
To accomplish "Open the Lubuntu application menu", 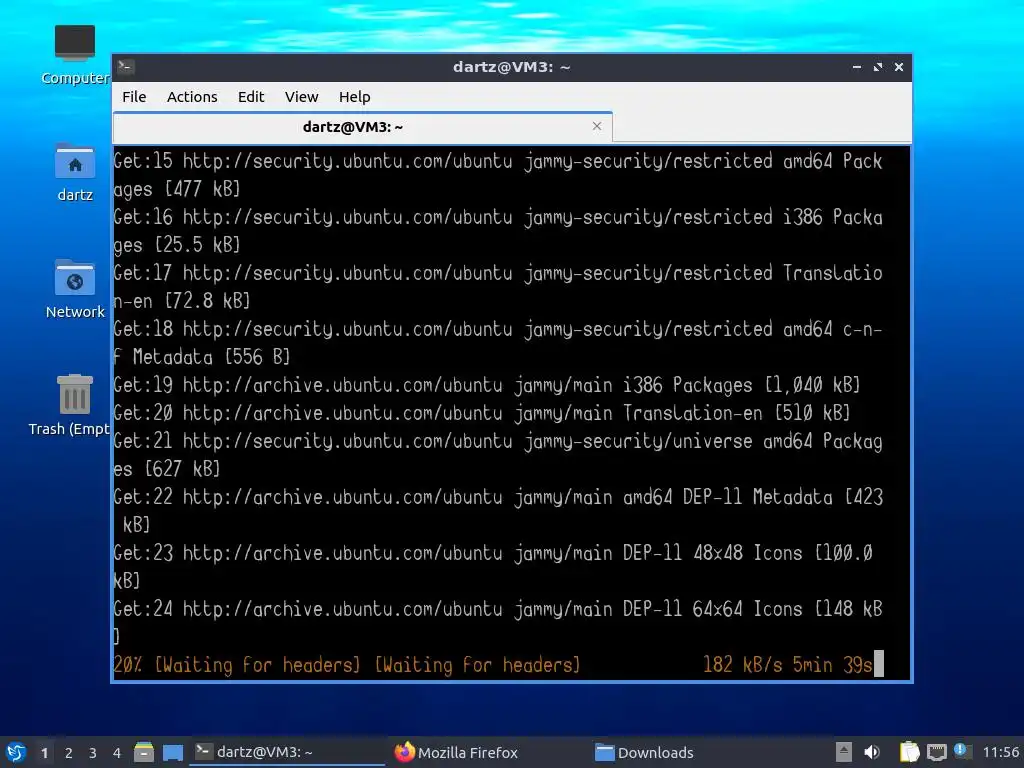I will [x=16, y=752].
